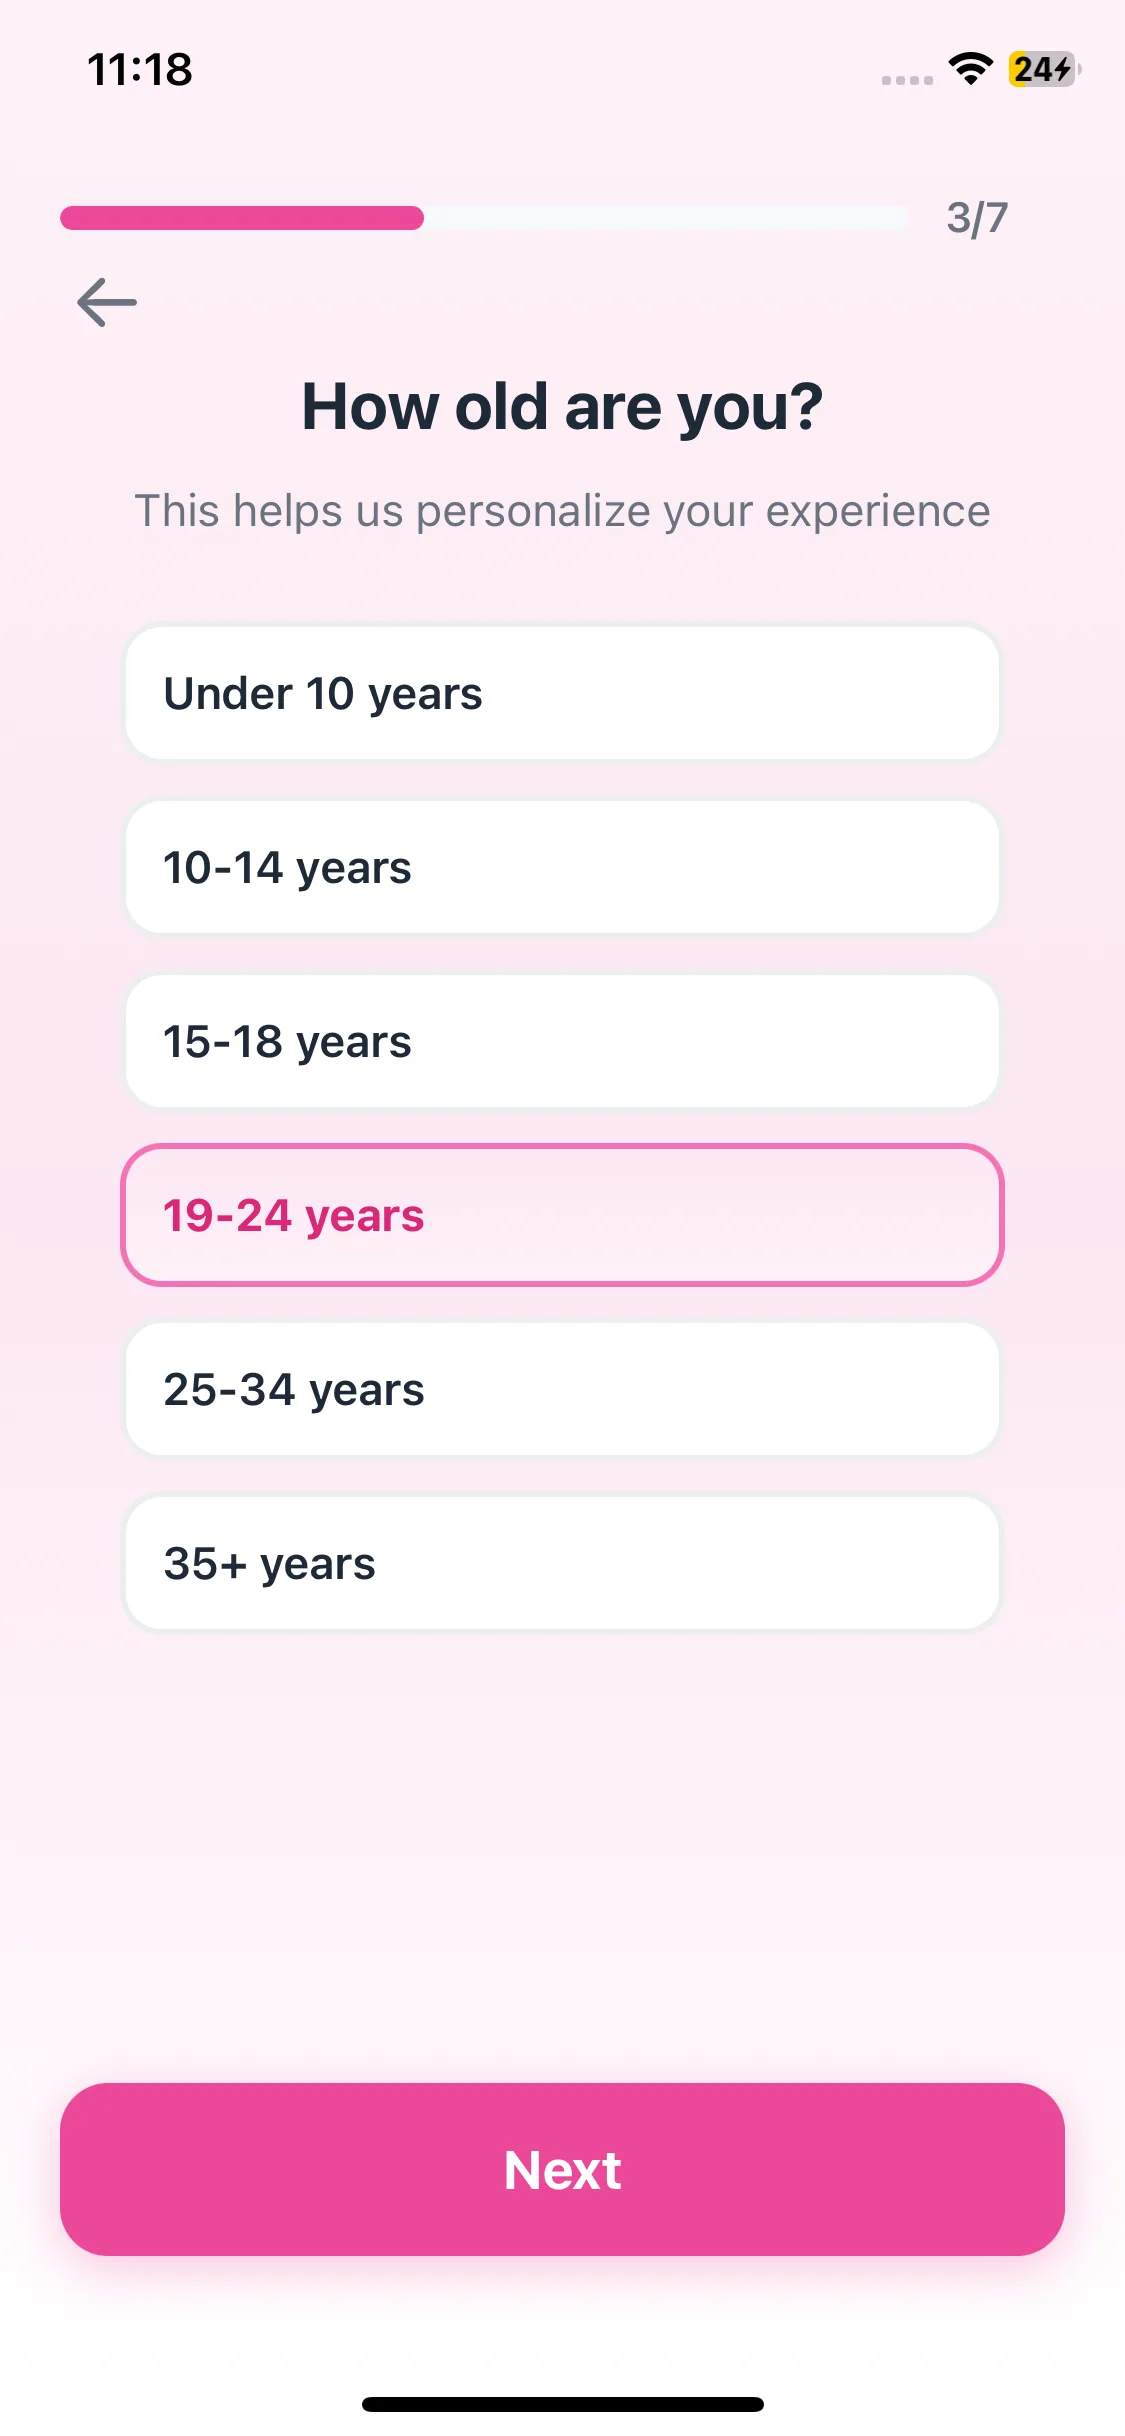This screenshot has height=2436, width=1125.
Task: Click the filled pink progress bar segment
Action: [x=242, y=218]
